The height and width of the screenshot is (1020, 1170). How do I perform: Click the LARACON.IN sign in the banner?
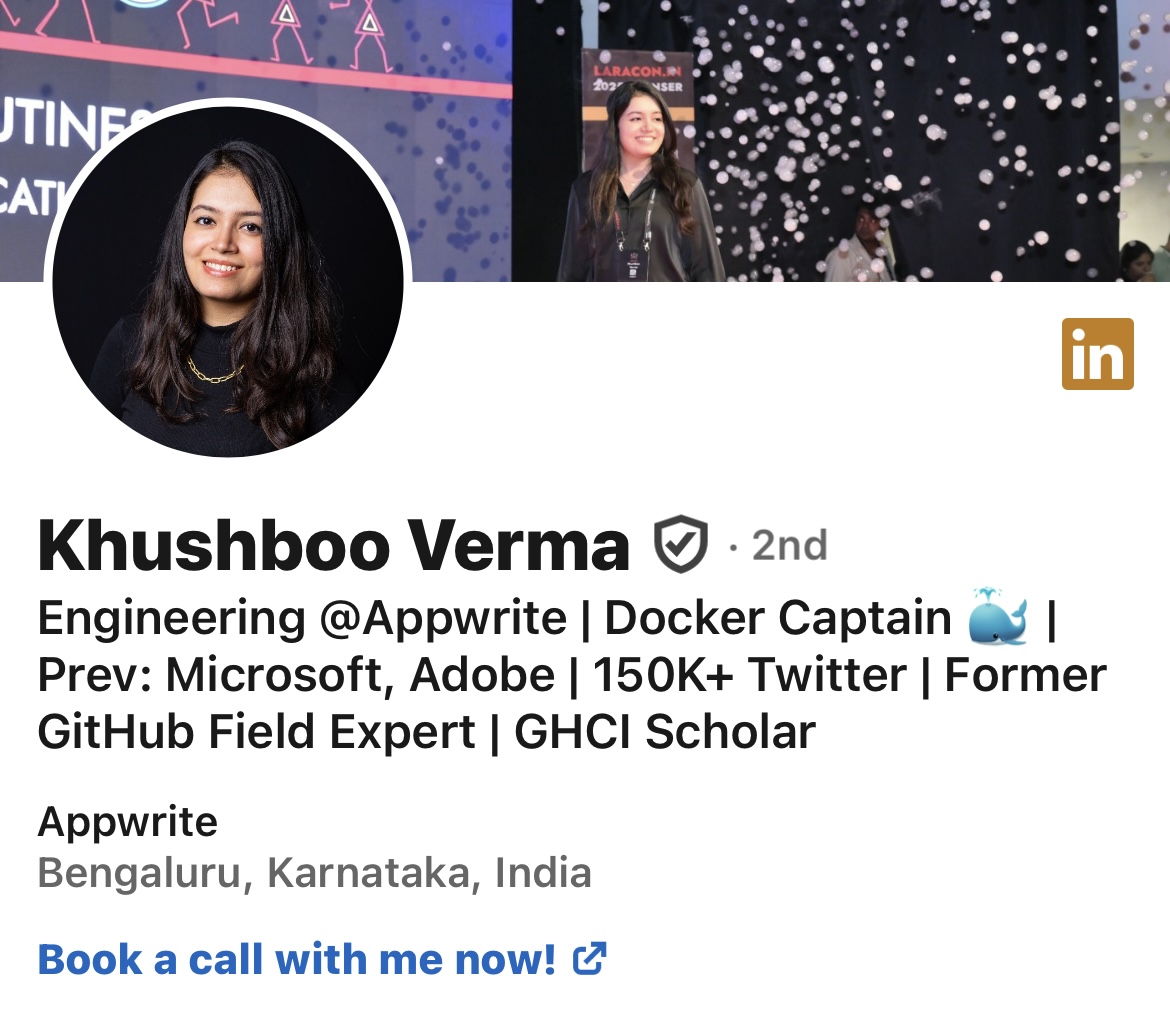[638, 78]
